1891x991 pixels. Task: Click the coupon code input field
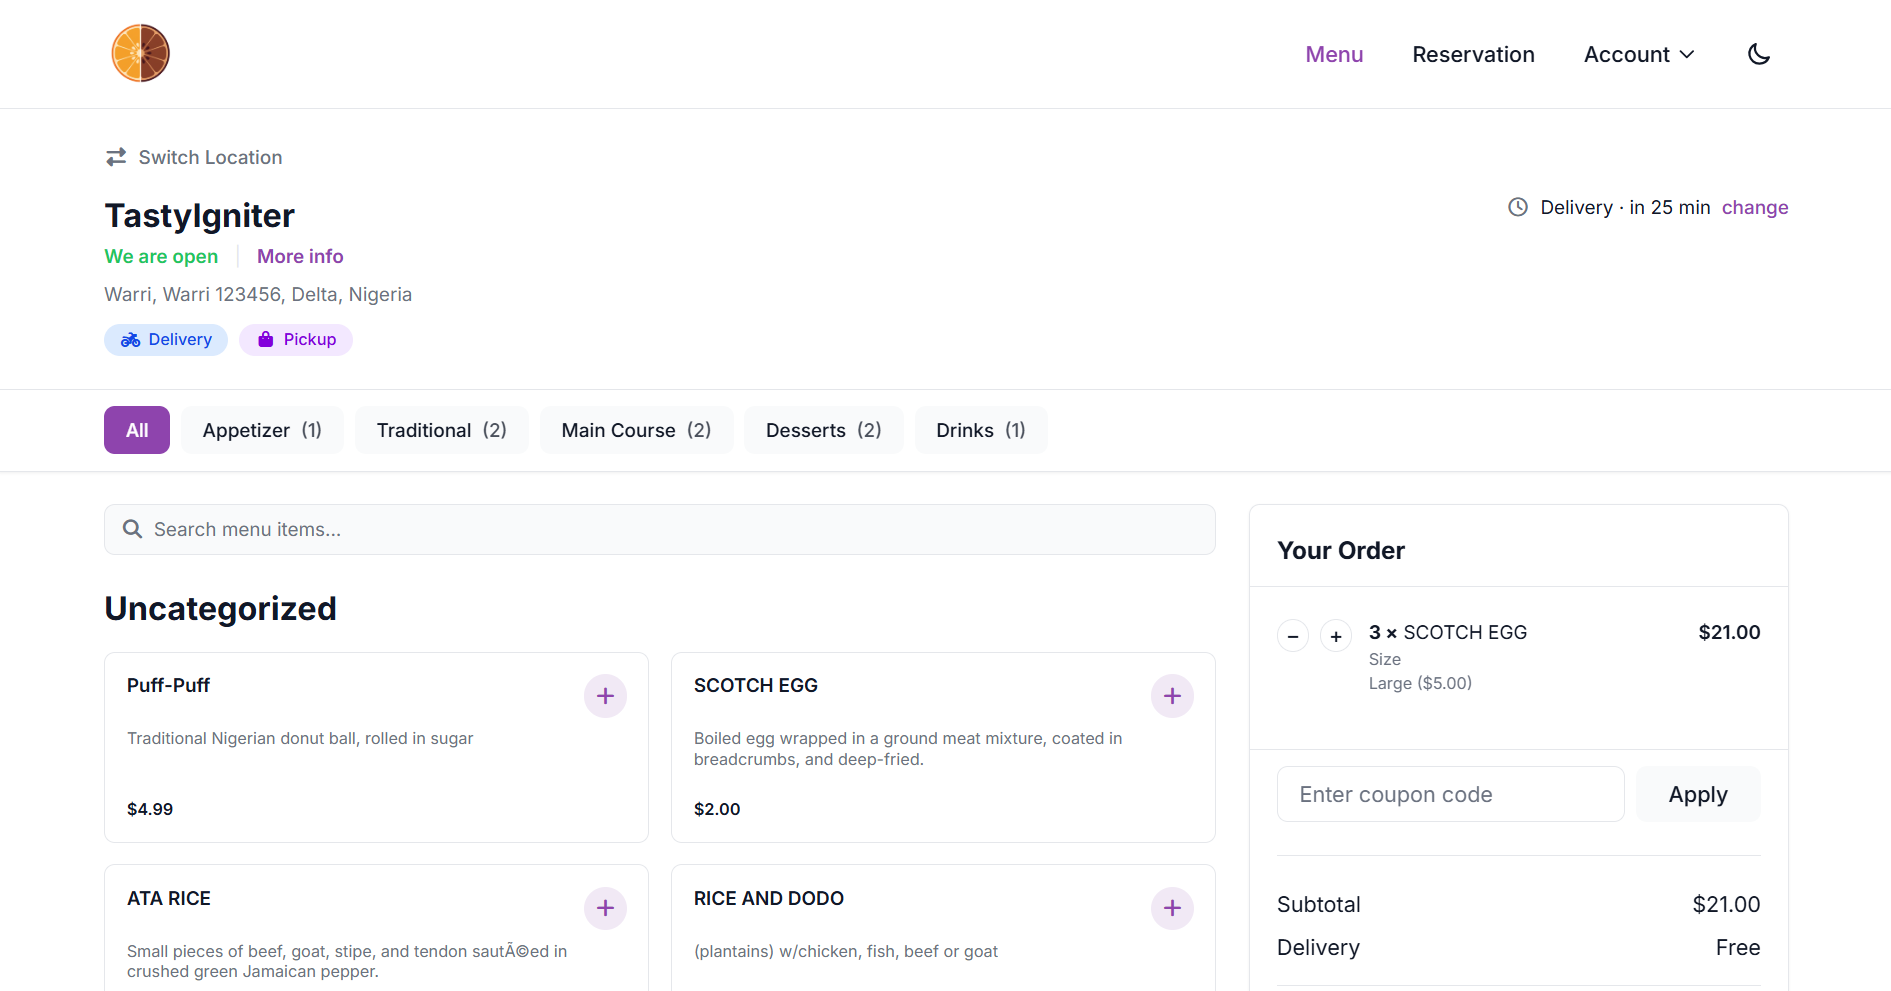(x=1449, y=794)
